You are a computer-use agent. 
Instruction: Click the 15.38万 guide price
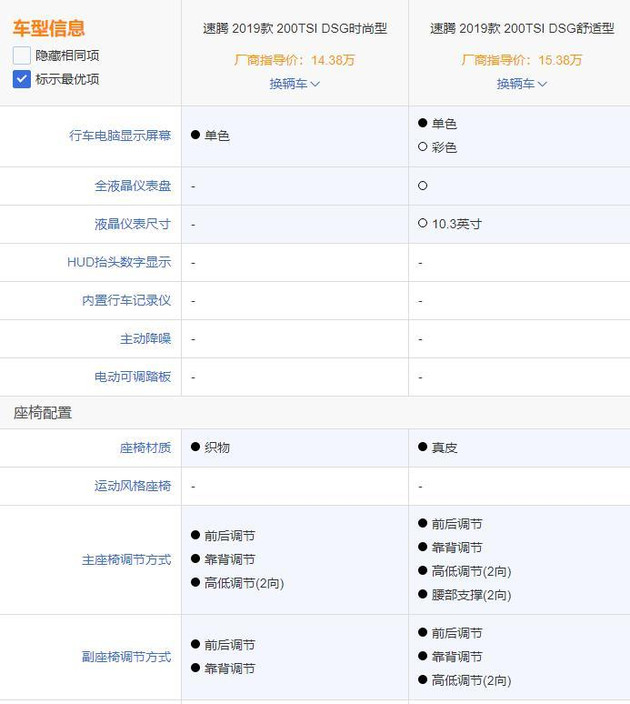pos(560,60)
